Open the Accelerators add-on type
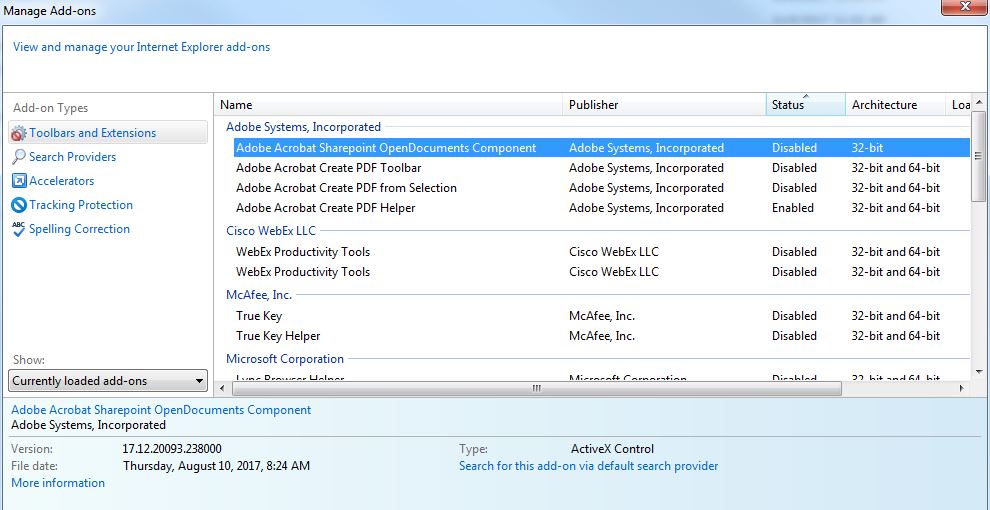Viewport: 990px width, 510px height. click(x=61, y=181)
